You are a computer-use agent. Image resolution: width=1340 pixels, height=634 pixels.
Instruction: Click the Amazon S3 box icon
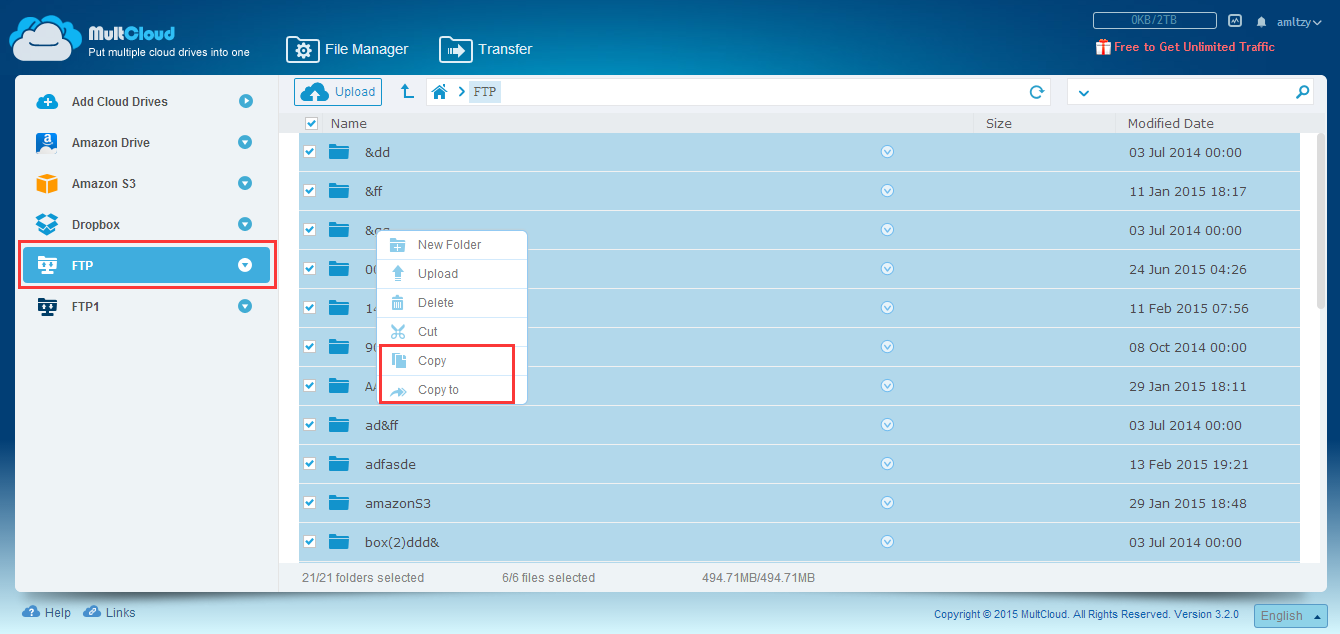click(47, 184)
